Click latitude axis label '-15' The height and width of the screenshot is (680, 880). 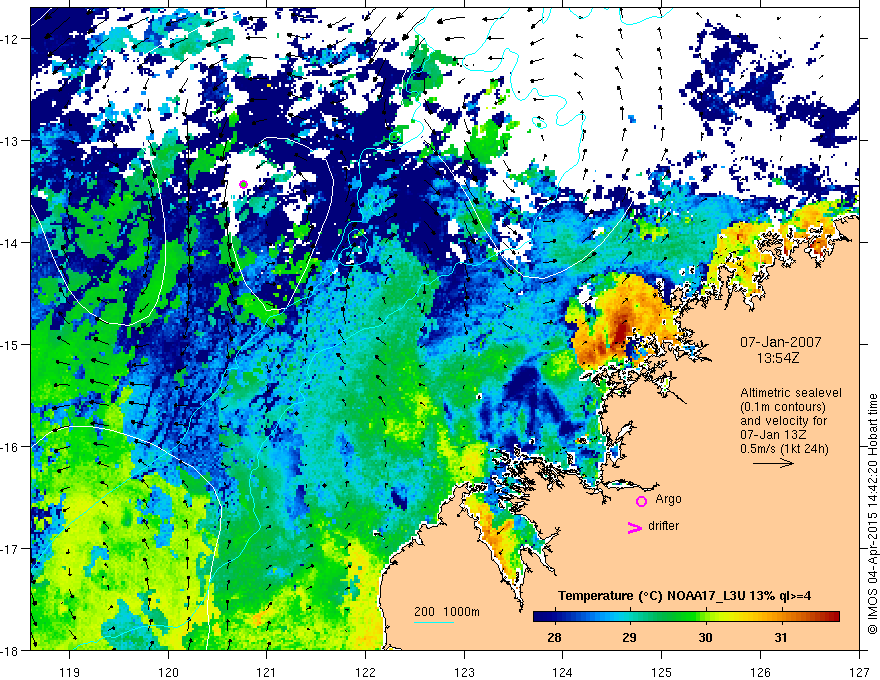(10, 344)
